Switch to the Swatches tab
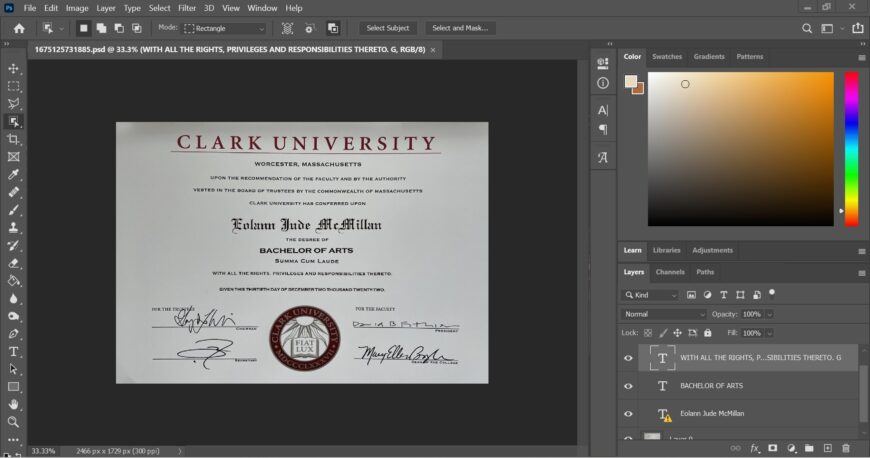Viewport: 870px width, 458px height. click(x=666, y=57)
